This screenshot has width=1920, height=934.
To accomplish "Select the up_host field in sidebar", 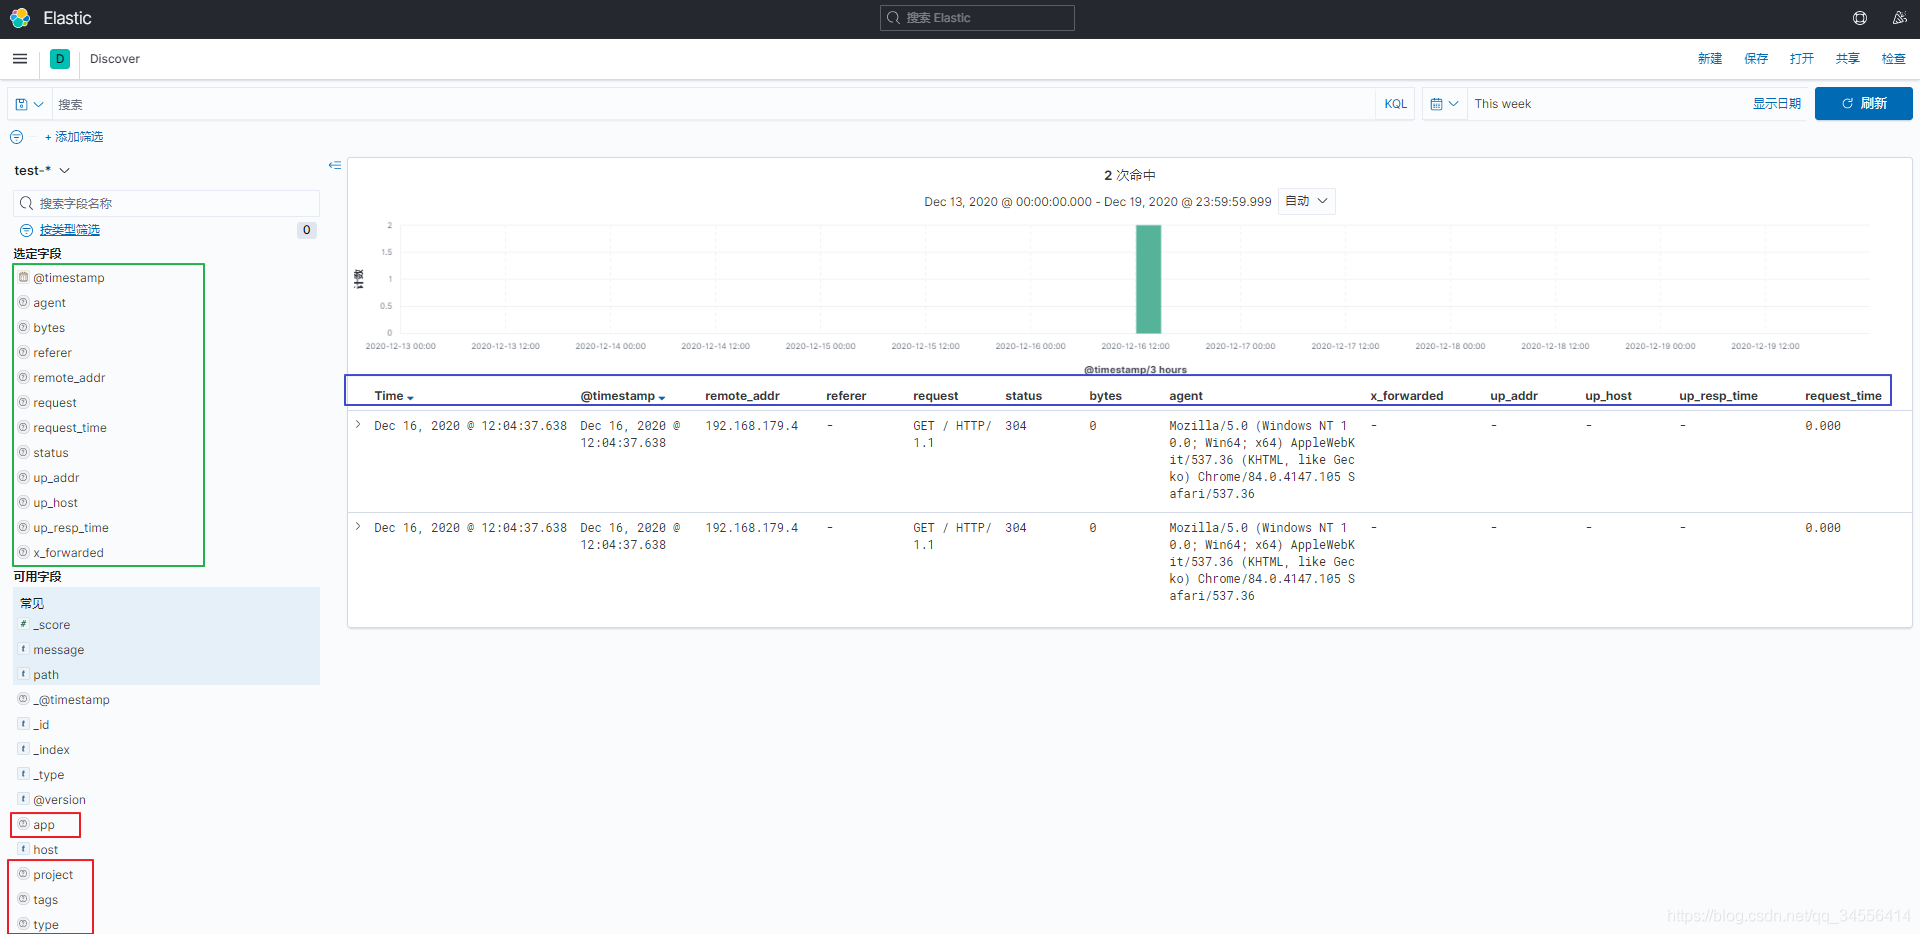I will pyautogui.click(x=55, y=503).
